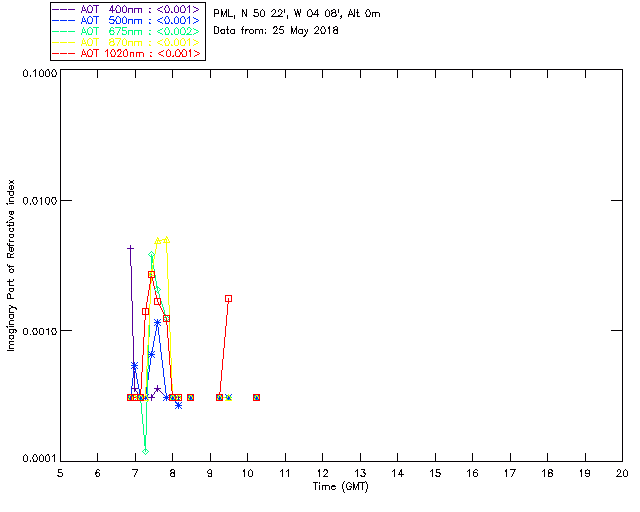Click the 'Imaginary Part of Refractive index' axis label
Screen dimensions: 640x512
(11, 265)
